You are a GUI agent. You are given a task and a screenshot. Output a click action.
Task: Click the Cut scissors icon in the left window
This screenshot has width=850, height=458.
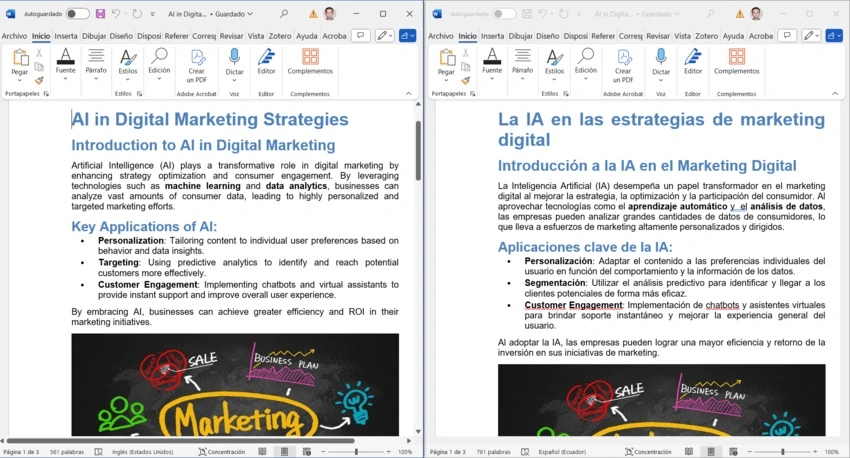pos(39,53)
